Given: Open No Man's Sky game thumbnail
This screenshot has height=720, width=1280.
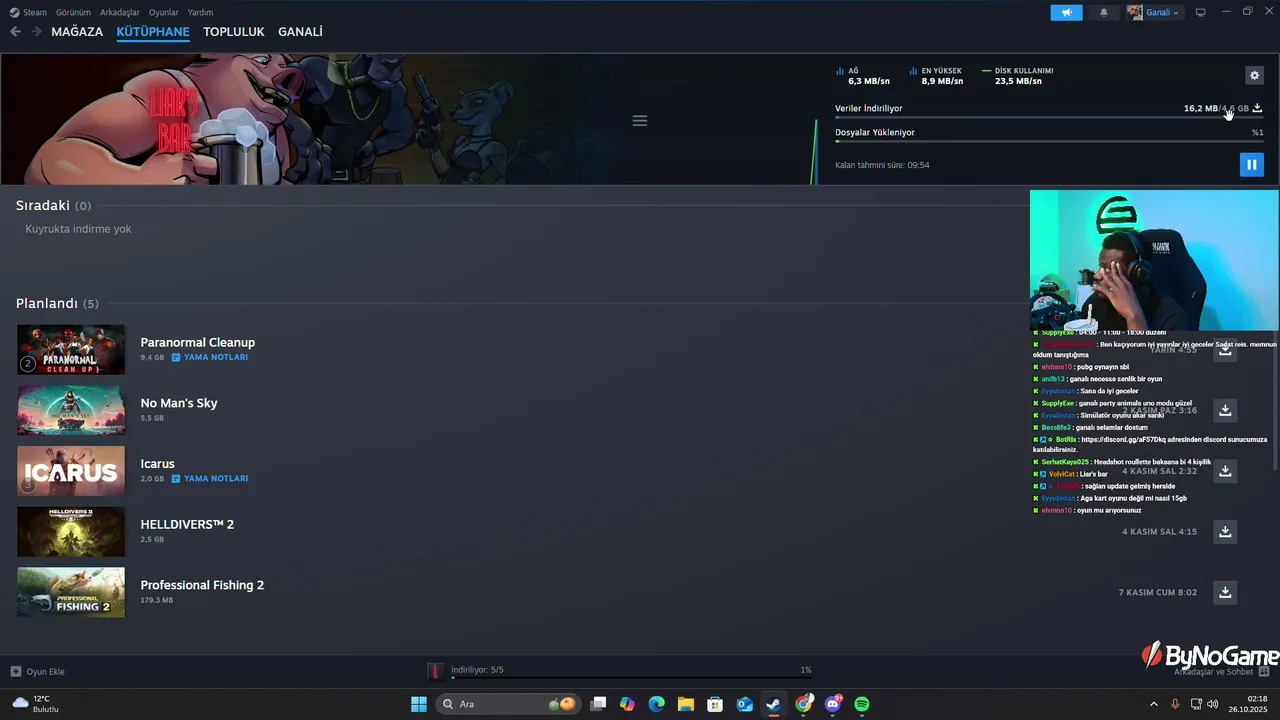Looking at the screenshot, I should (x=71, y=410).
